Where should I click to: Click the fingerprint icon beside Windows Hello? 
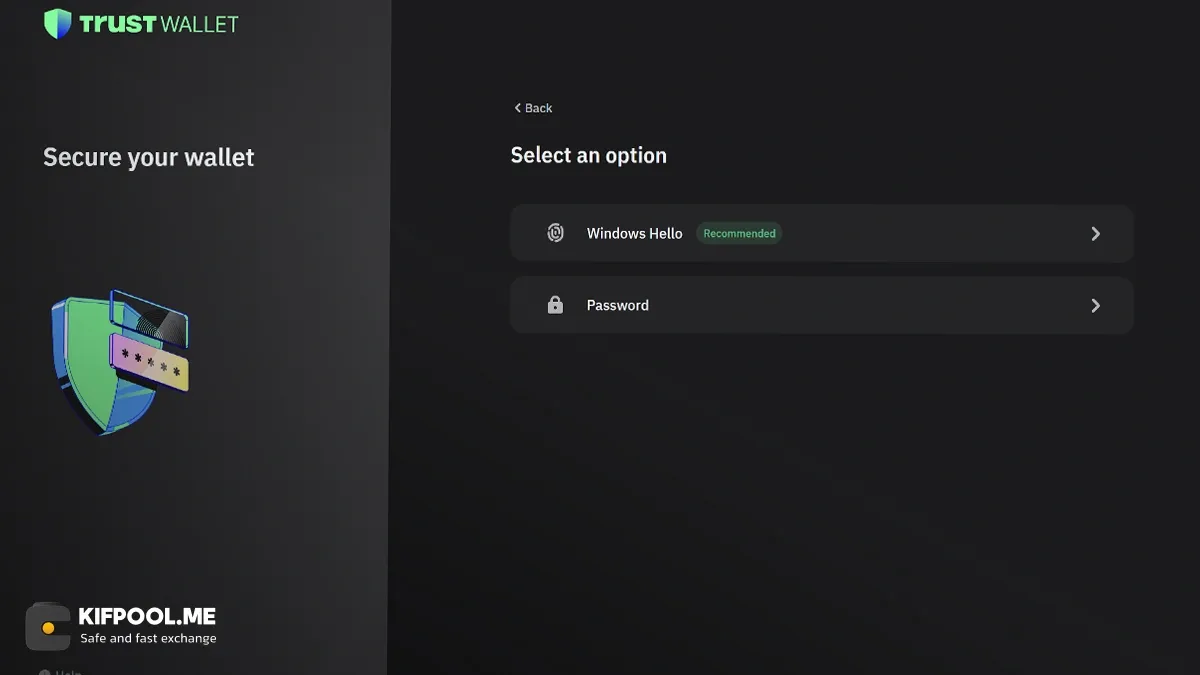(x=555, y=233)
